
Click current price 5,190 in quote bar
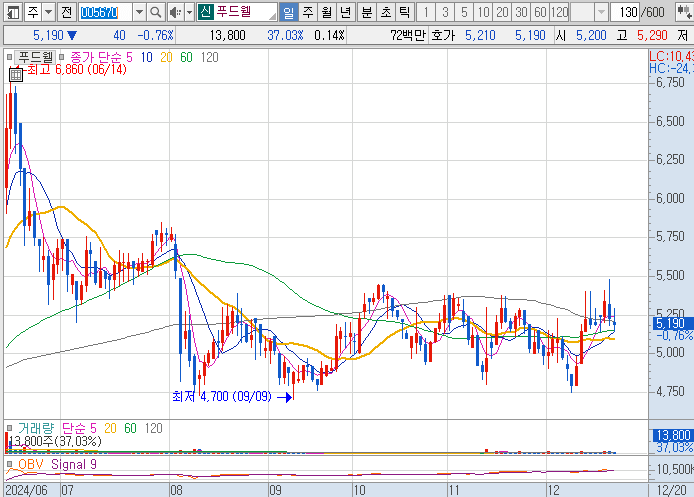pyautogui.click(x=50, y=35)
